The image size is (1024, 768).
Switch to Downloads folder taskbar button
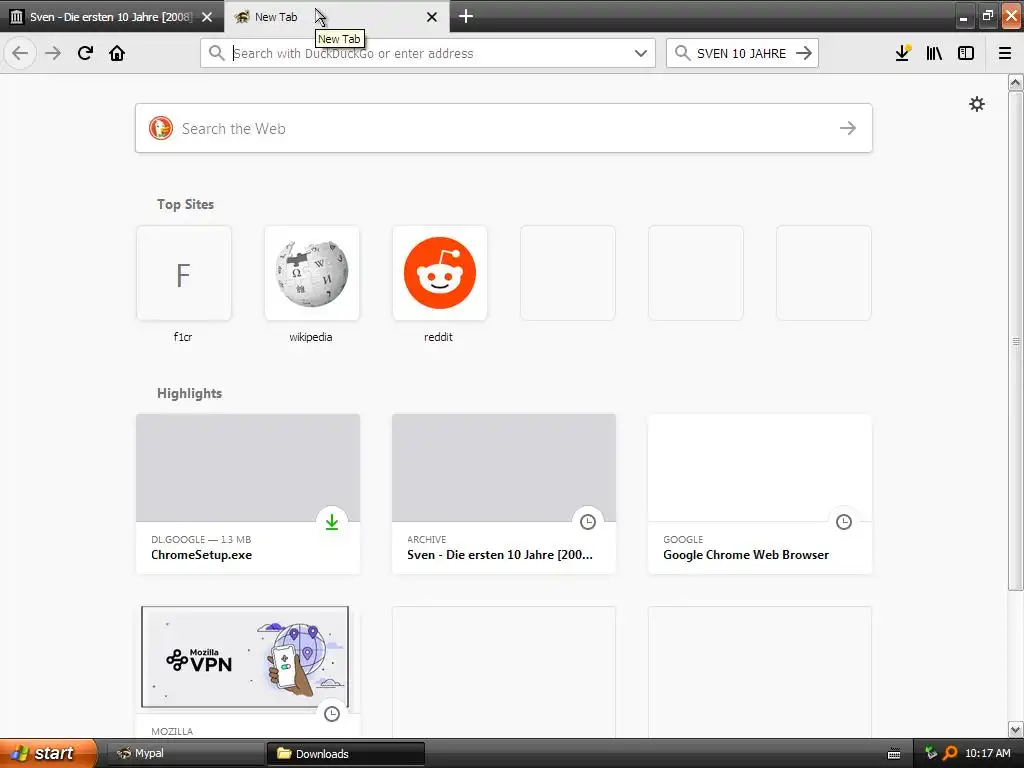345,753
